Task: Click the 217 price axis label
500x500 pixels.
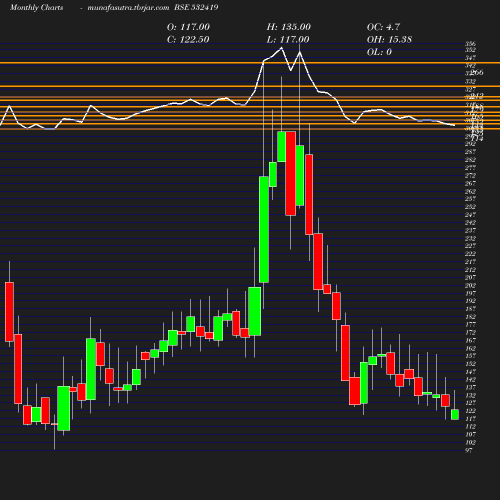Action: click(x=470, y=262)
